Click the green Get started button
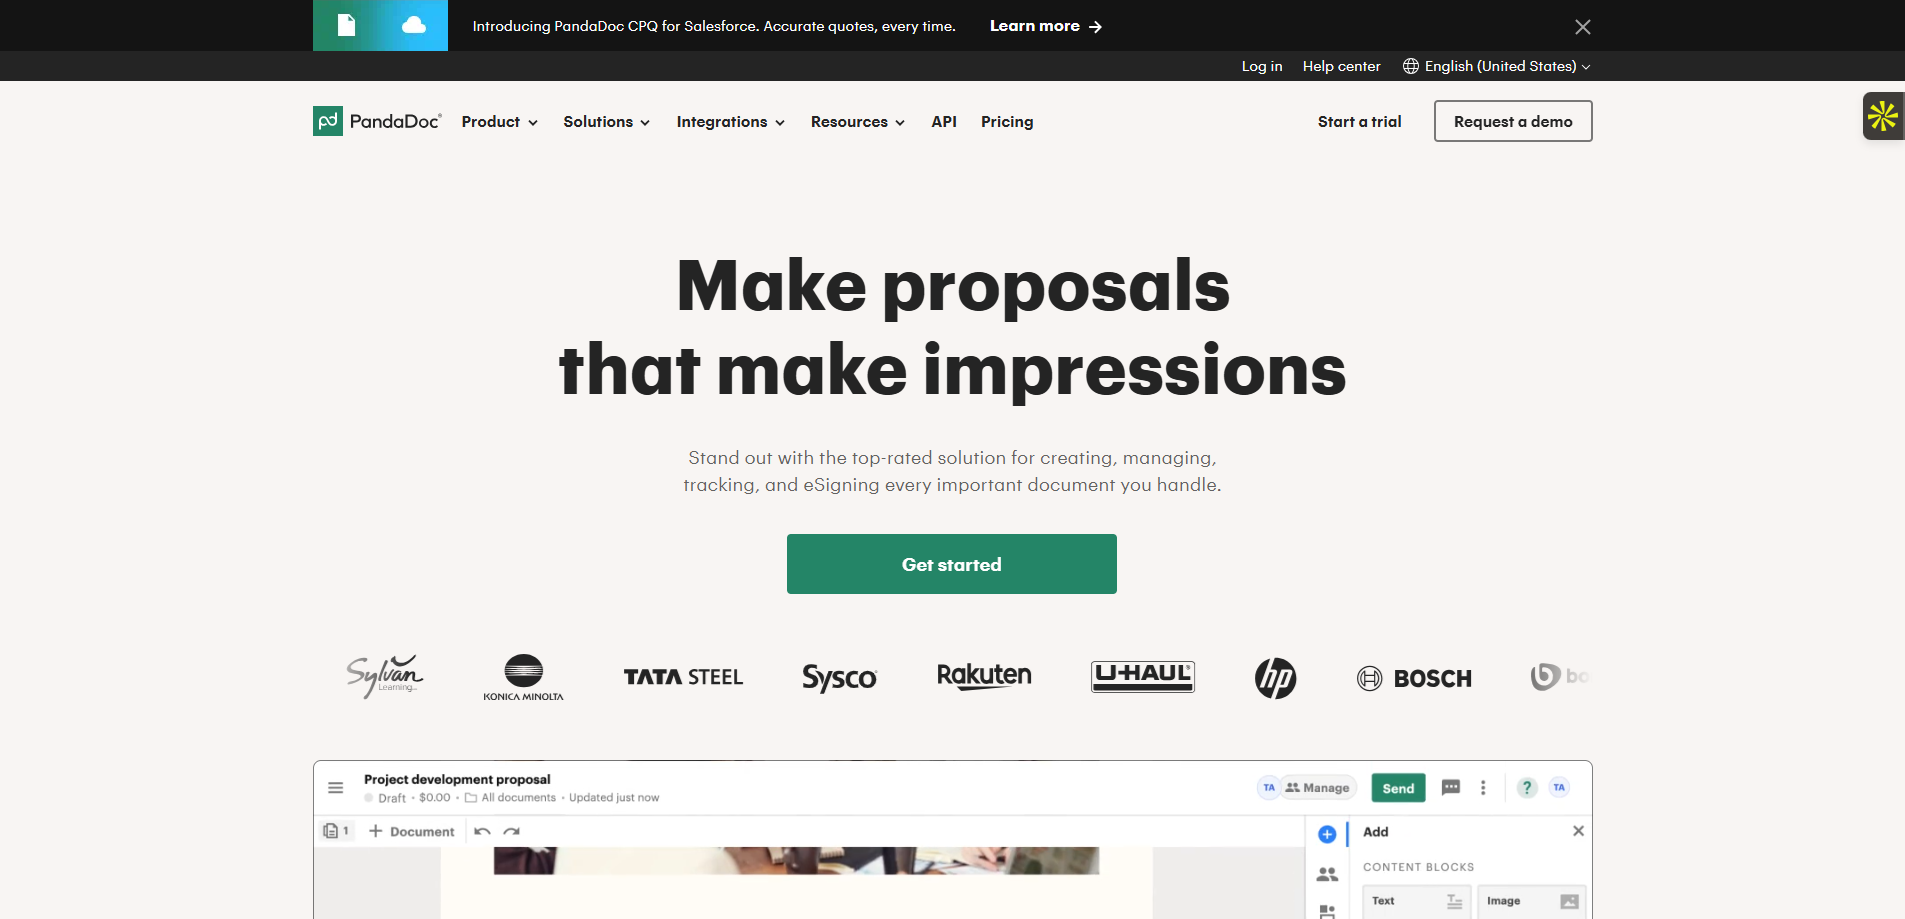Screen dimensions: 1905x919 [951, 564]
